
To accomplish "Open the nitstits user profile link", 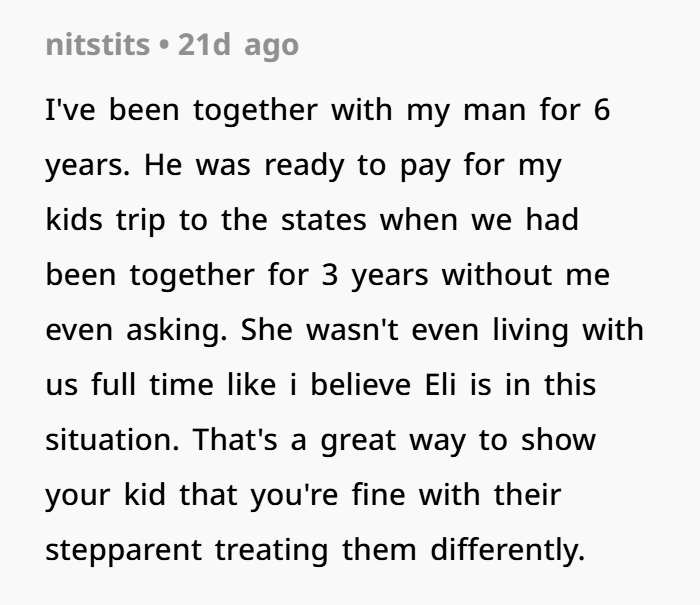I will (97, 45).
